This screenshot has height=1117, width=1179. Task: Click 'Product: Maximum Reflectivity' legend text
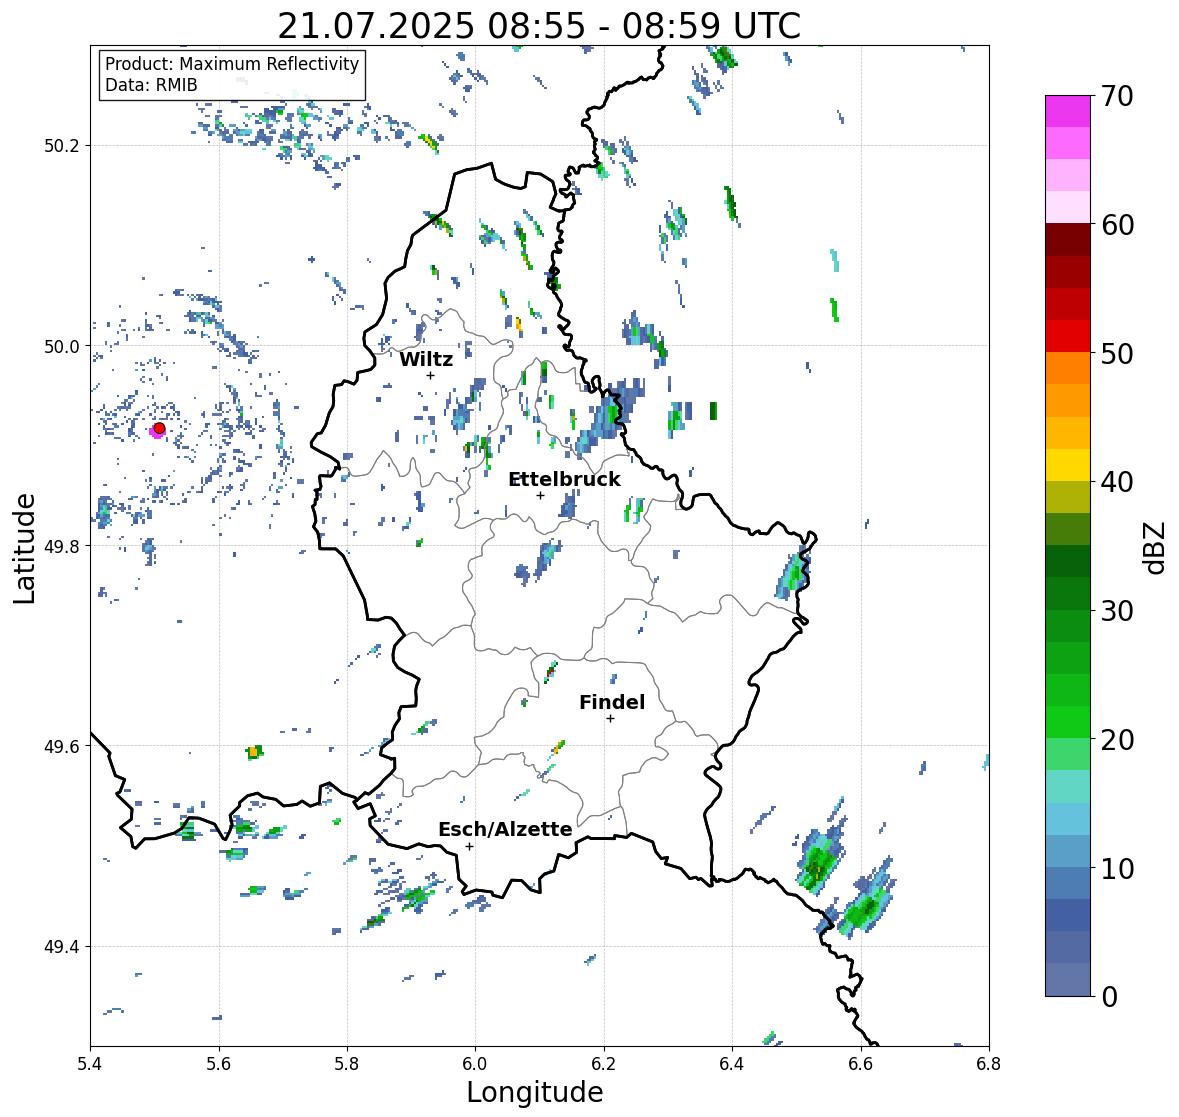point(232,64)
